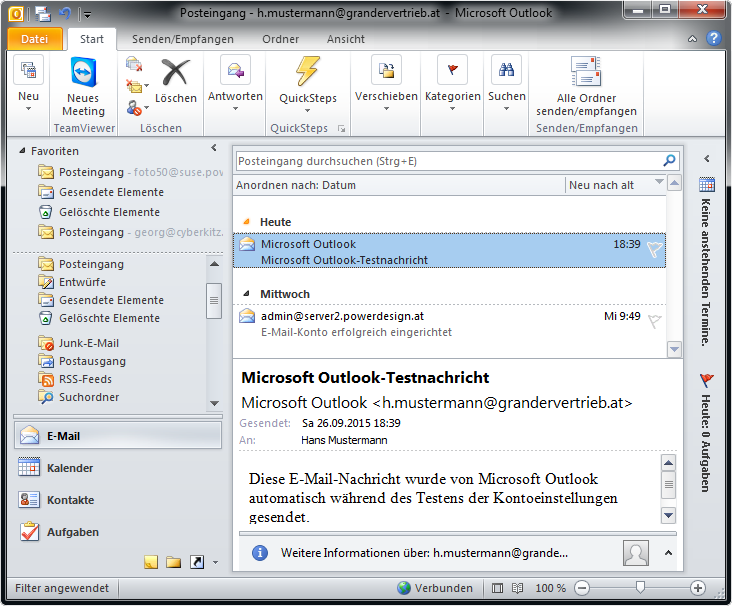732x606 pixels.
Task: Click the search magnifier icon in Posteingang search
Action: [x=670, y=161]
